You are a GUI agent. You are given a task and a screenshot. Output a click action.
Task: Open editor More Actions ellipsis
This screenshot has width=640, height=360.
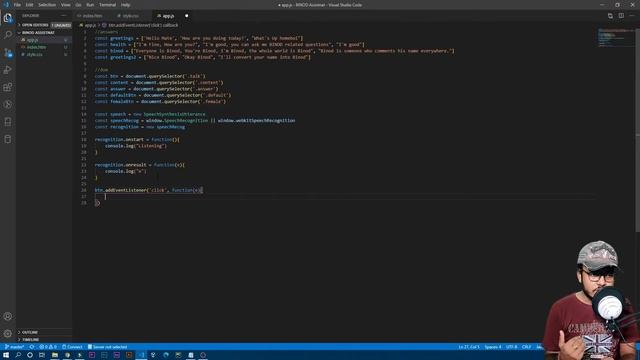click(x=632, y=16)
